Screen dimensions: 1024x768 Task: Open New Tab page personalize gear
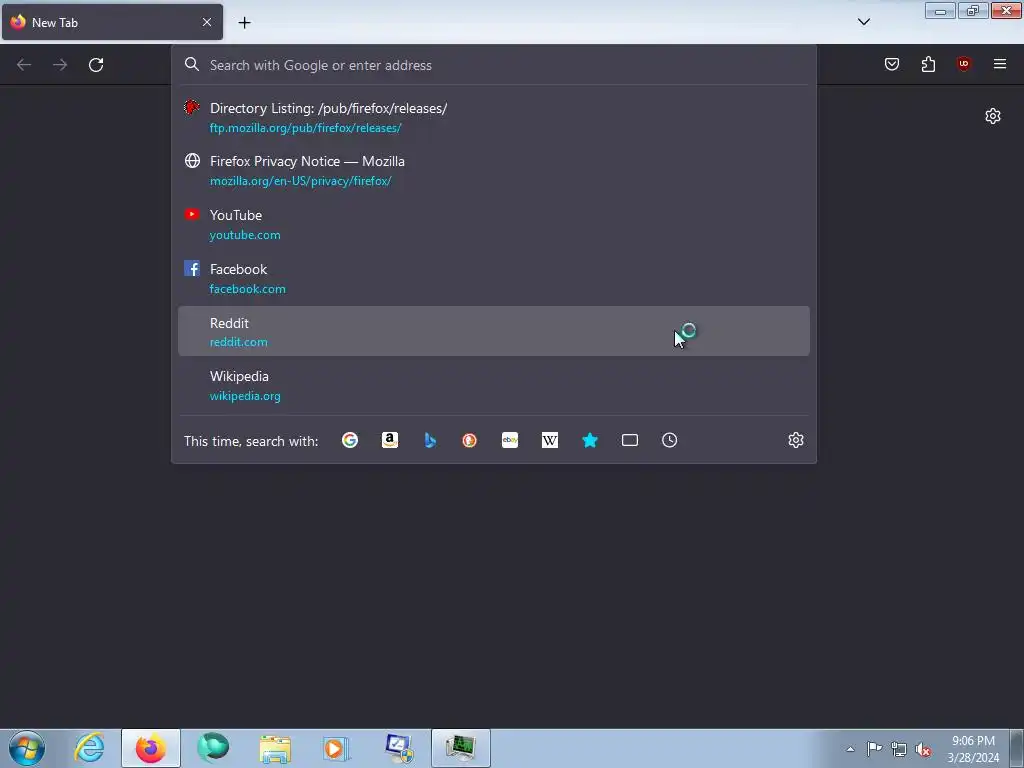point(993,116)
